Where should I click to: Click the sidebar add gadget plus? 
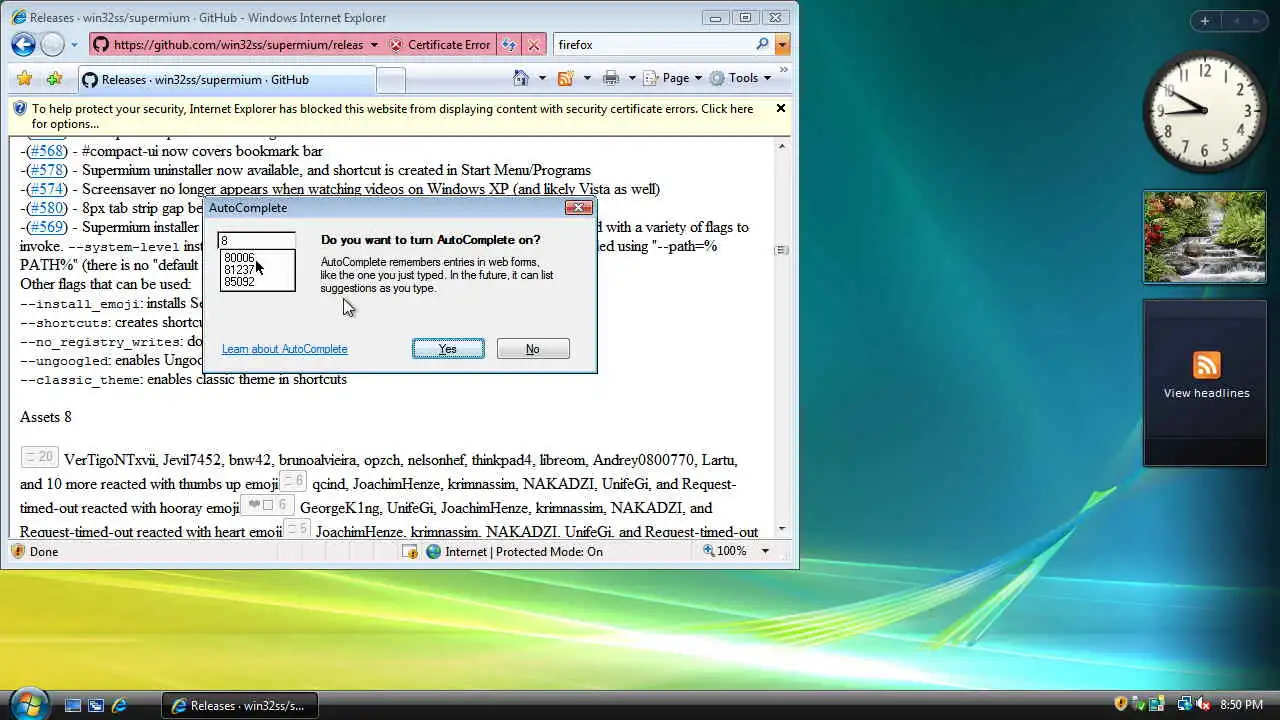click(1205, 21)
